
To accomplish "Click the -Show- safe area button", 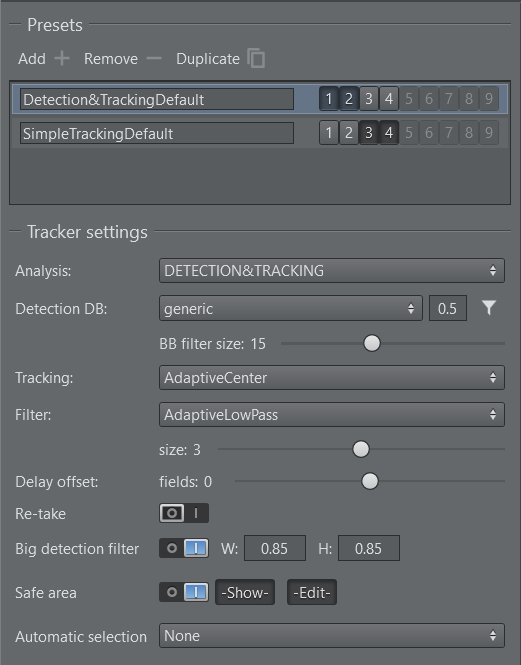I will [245, 592].
